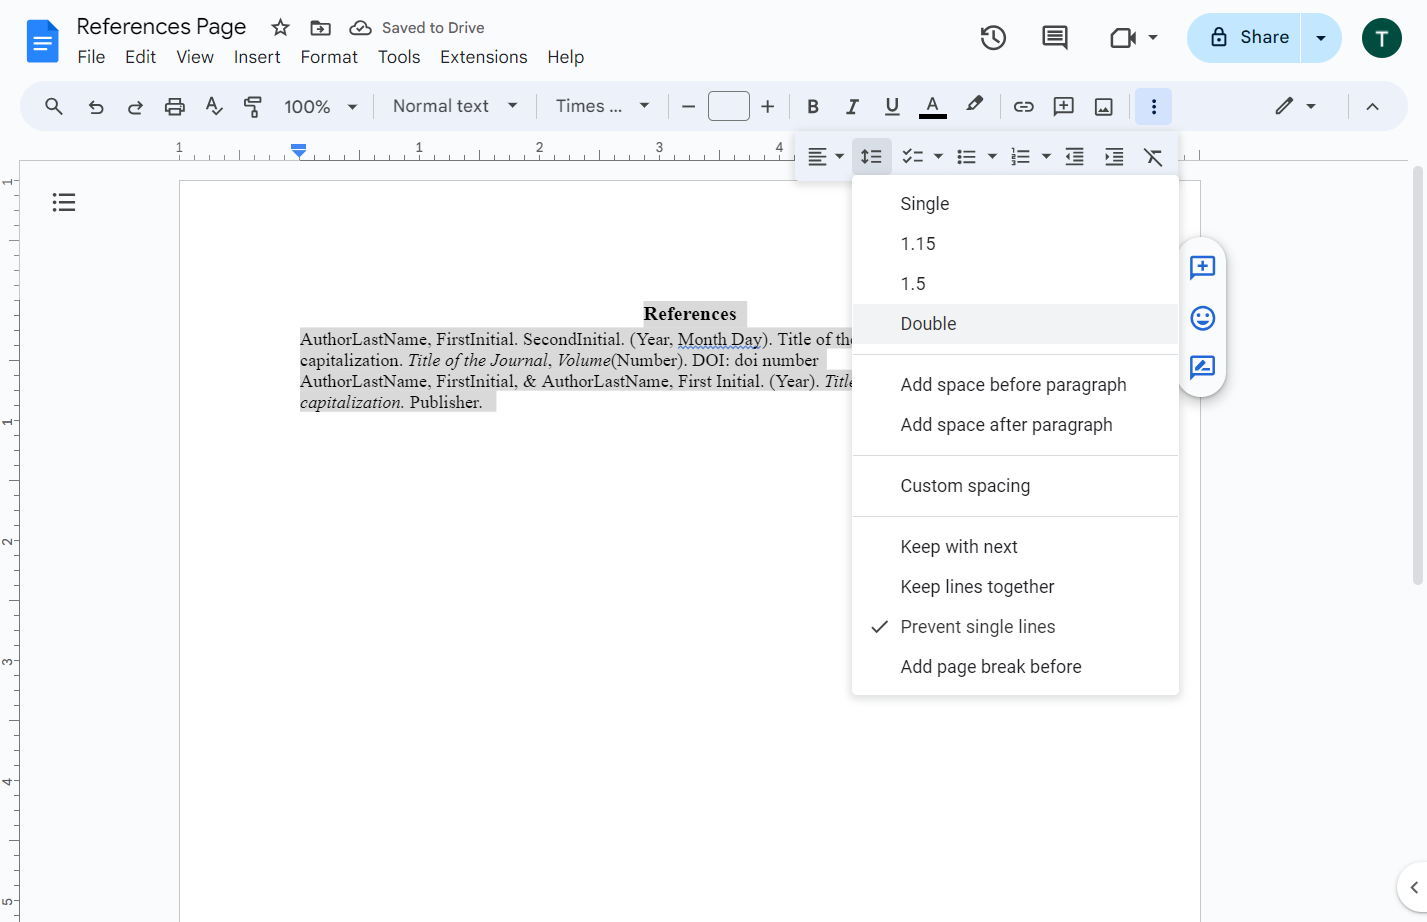The width and height of the screenshot is (1427, 922).
Task: Click the insert link icon
Action: [x=1023, y=106]
